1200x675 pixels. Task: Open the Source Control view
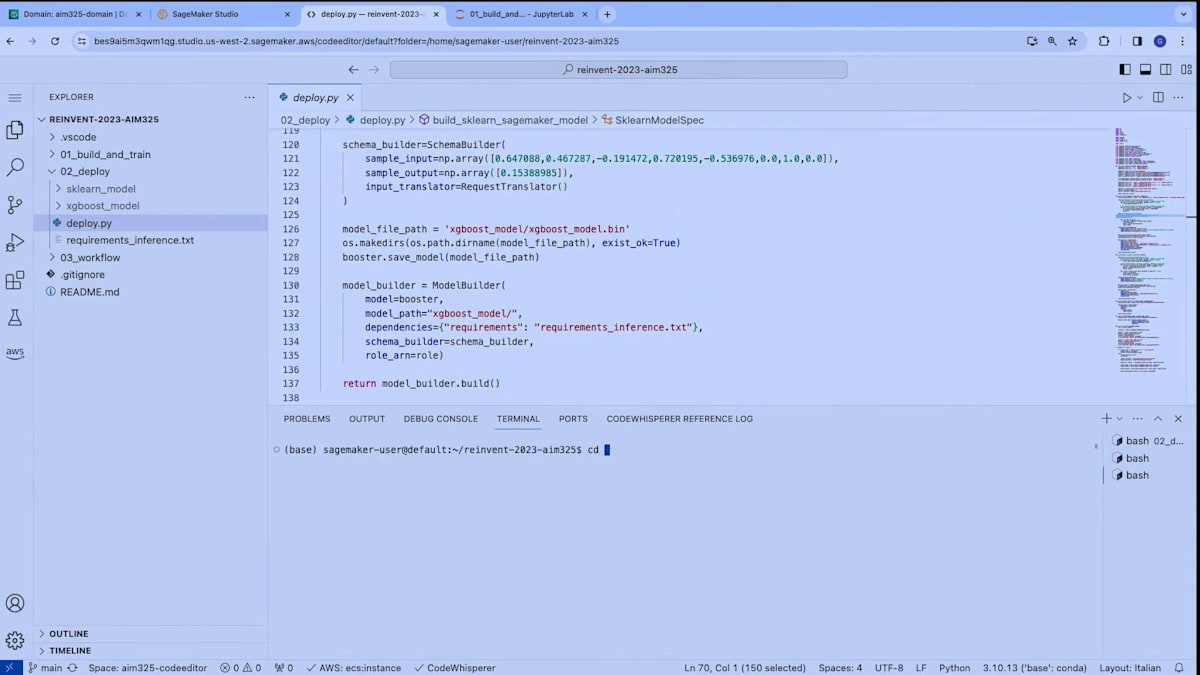pos(15,205)
